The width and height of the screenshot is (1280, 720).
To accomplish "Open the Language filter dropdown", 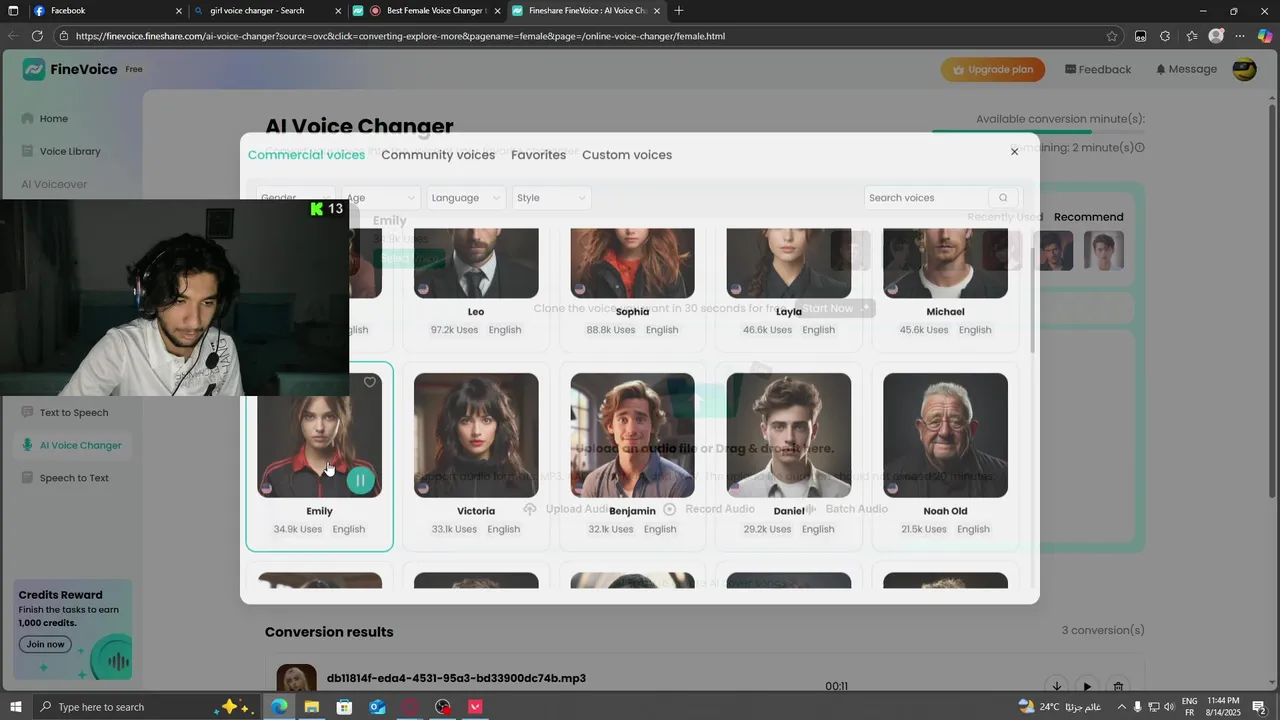I will 466,198.
